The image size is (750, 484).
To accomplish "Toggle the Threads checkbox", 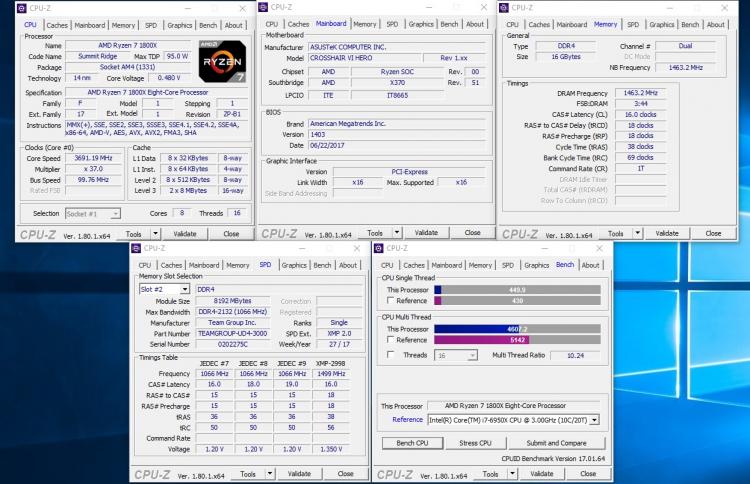I will [390, 355].
